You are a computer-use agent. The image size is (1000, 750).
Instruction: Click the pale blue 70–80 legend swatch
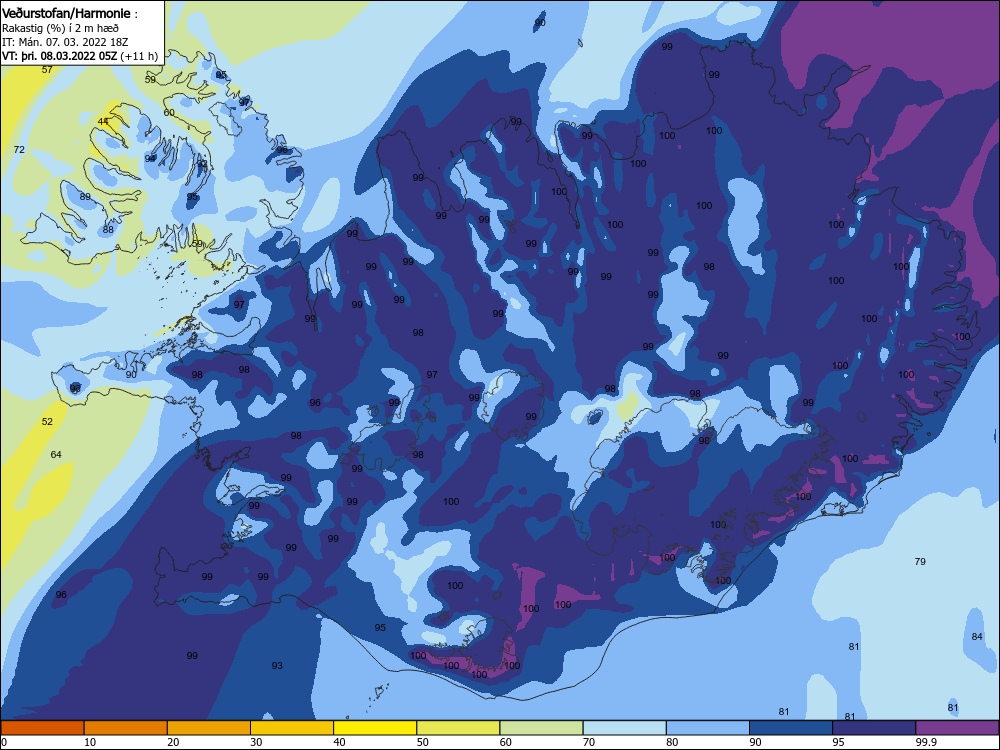[624, 728]
